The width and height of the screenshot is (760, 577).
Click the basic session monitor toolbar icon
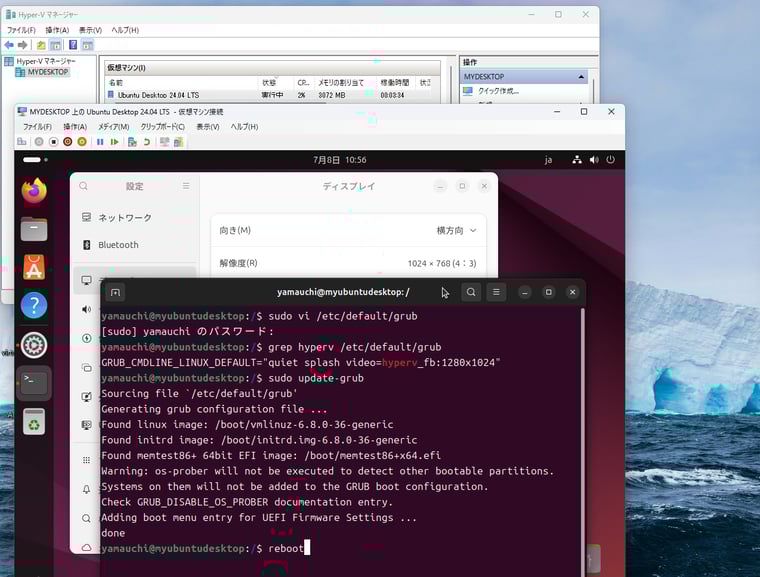pyautogui.click(x=165, y=142)
